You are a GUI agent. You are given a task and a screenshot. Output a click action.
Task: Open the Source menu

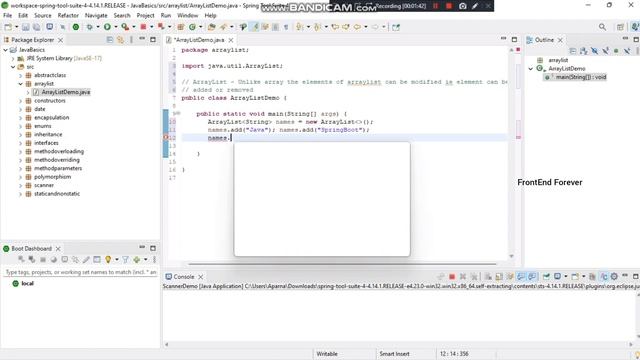pos(43,16)
